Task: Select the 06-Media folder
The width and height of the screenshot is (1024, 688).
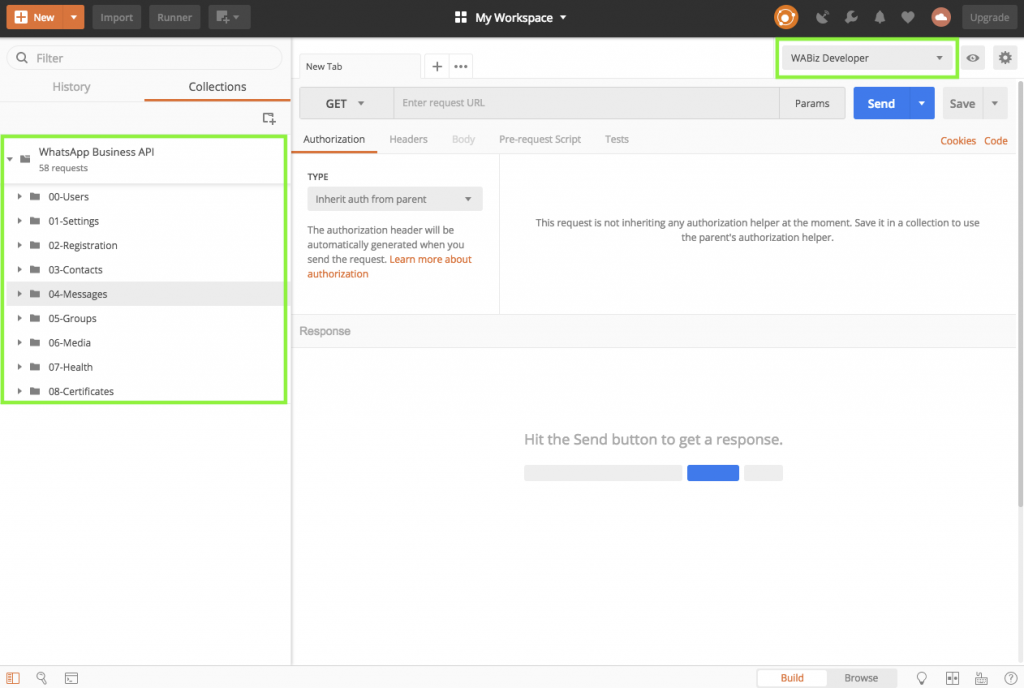Action: pos(145,342)
